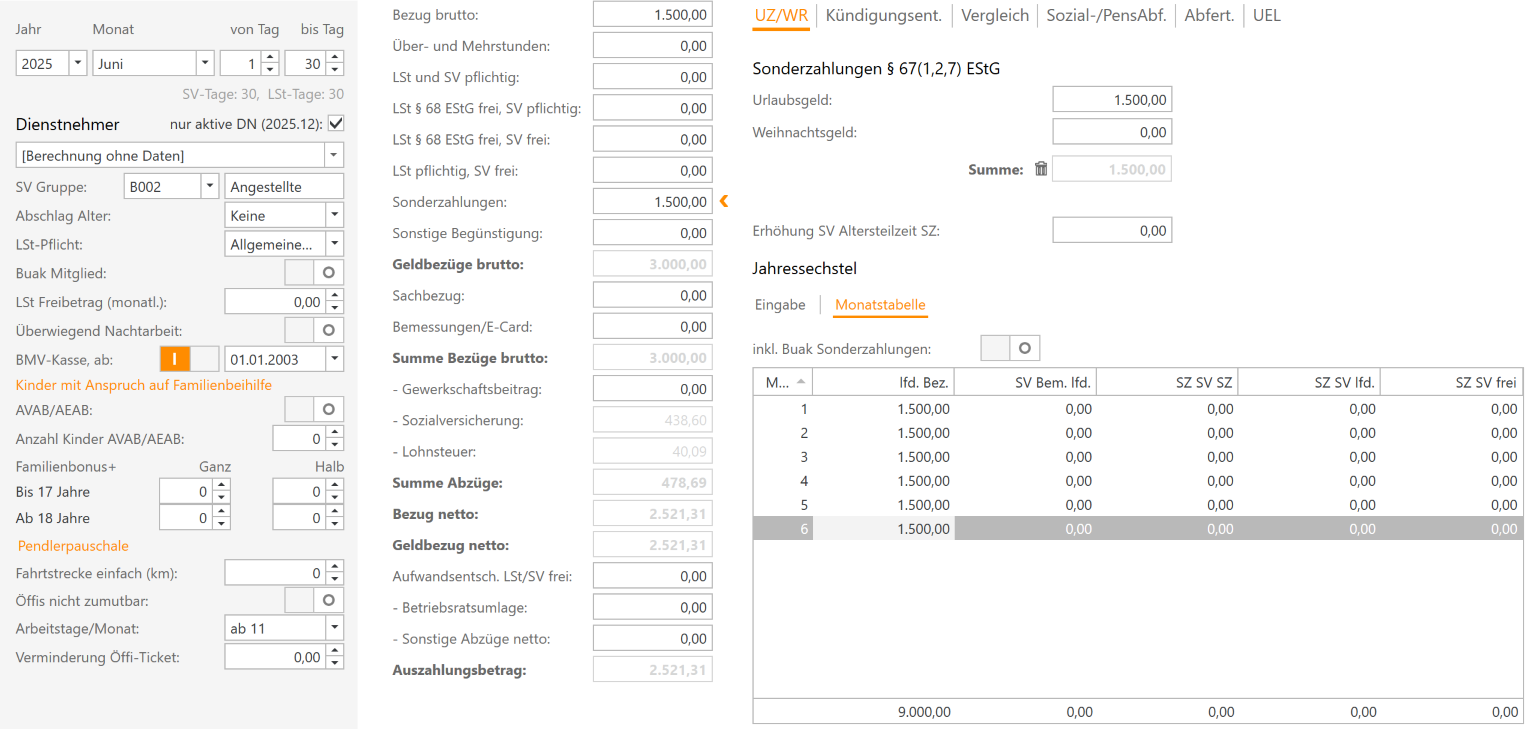Increase the 'von Tag' value with up arrow
1526x729 pixels.
click(x=270, y=57)
